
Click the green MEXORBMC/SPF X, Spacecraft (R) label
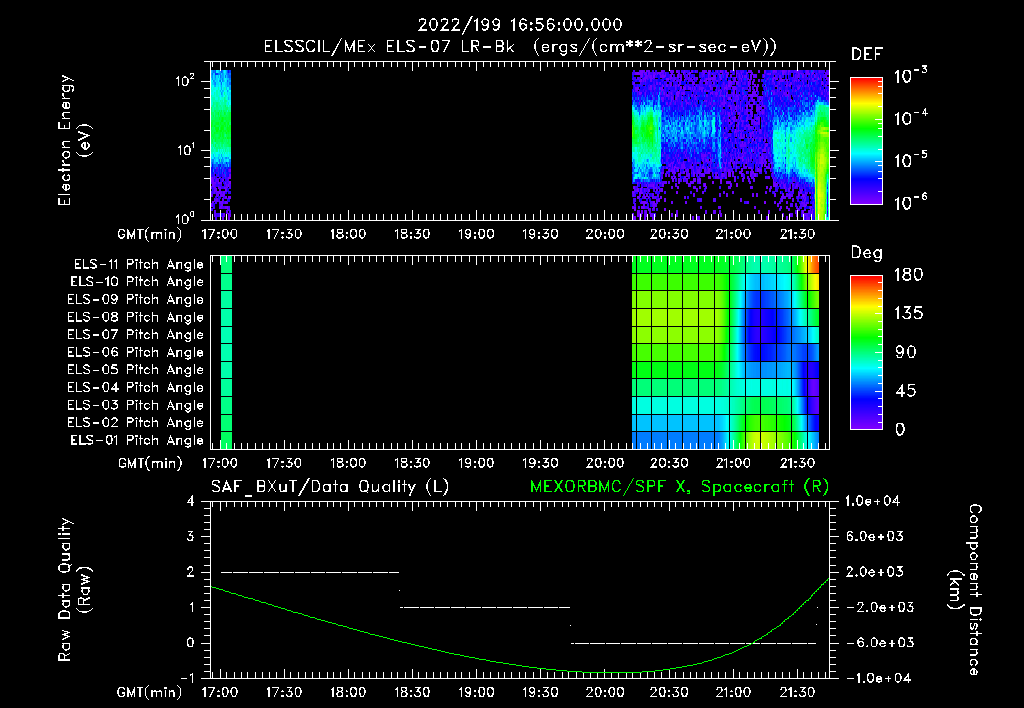point(679,487)
